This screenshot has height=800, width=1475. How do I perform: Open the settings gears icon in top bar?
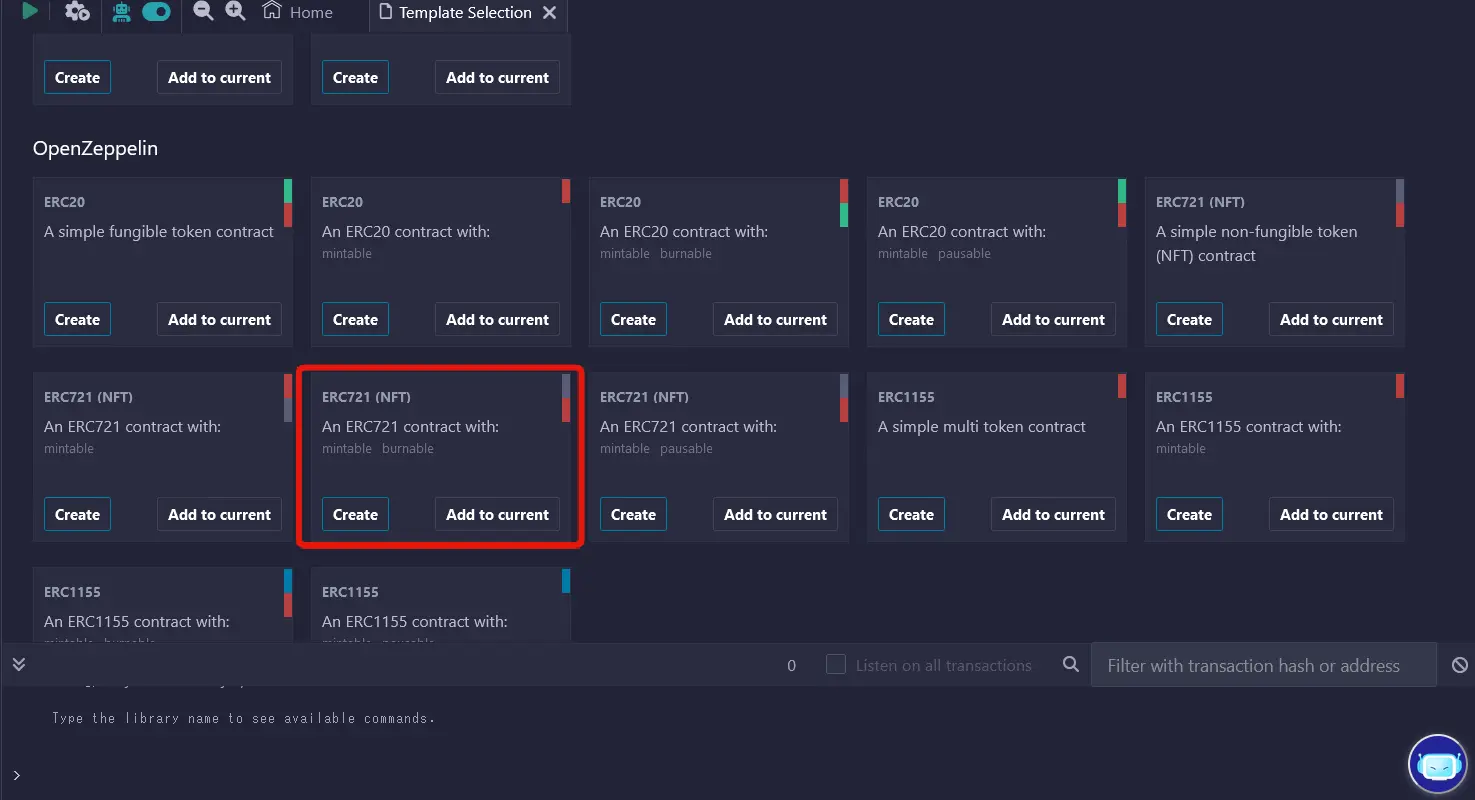[x=77, y=12]
